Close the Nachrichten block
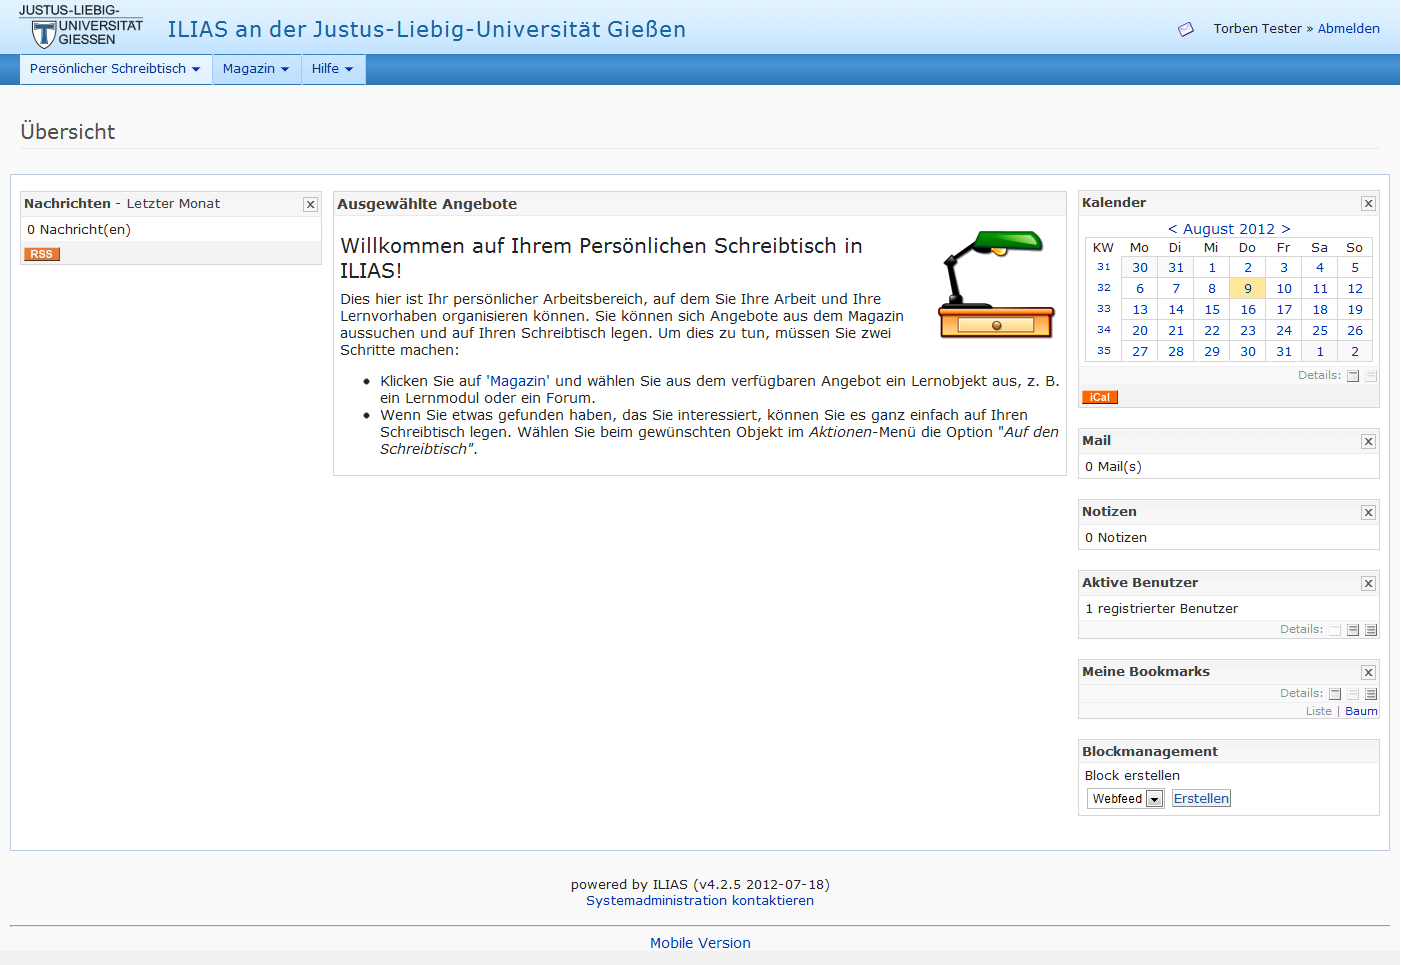1401x965 pixels. click(x=310, y=204)
